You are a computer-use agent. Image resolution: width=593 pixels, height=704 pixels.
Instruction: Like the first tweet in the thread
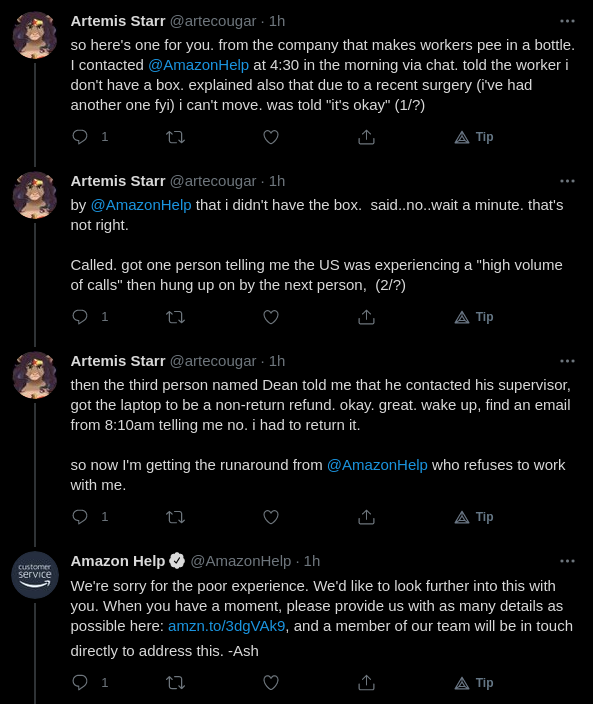pos(271,137)
